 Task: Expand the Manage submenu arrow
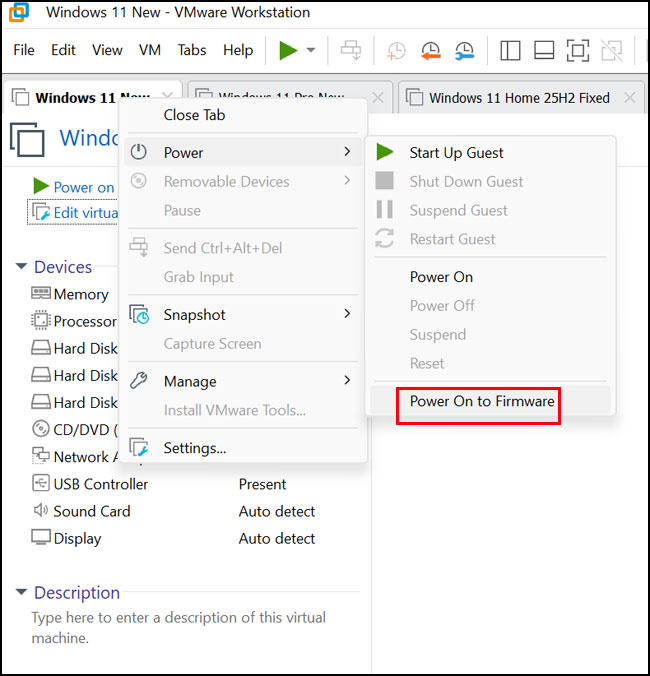click(347, 380)
